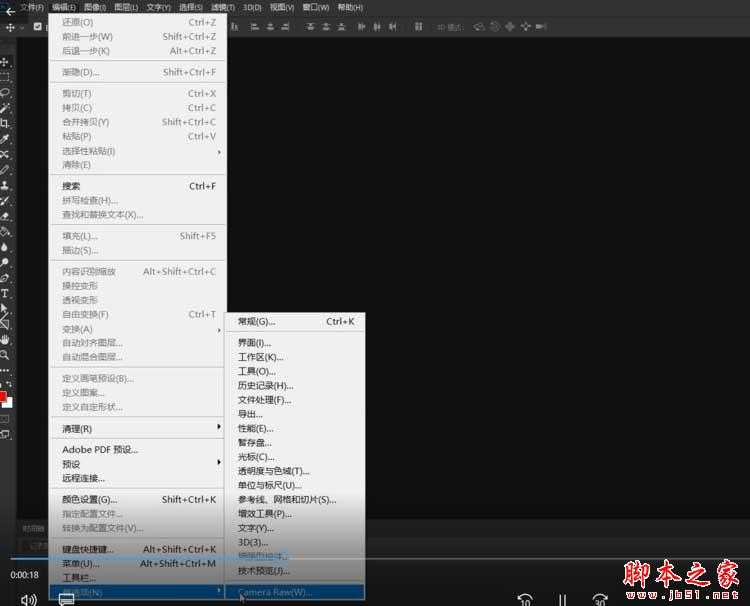
Task: Select the Hand tool
Action: (5, 340)
